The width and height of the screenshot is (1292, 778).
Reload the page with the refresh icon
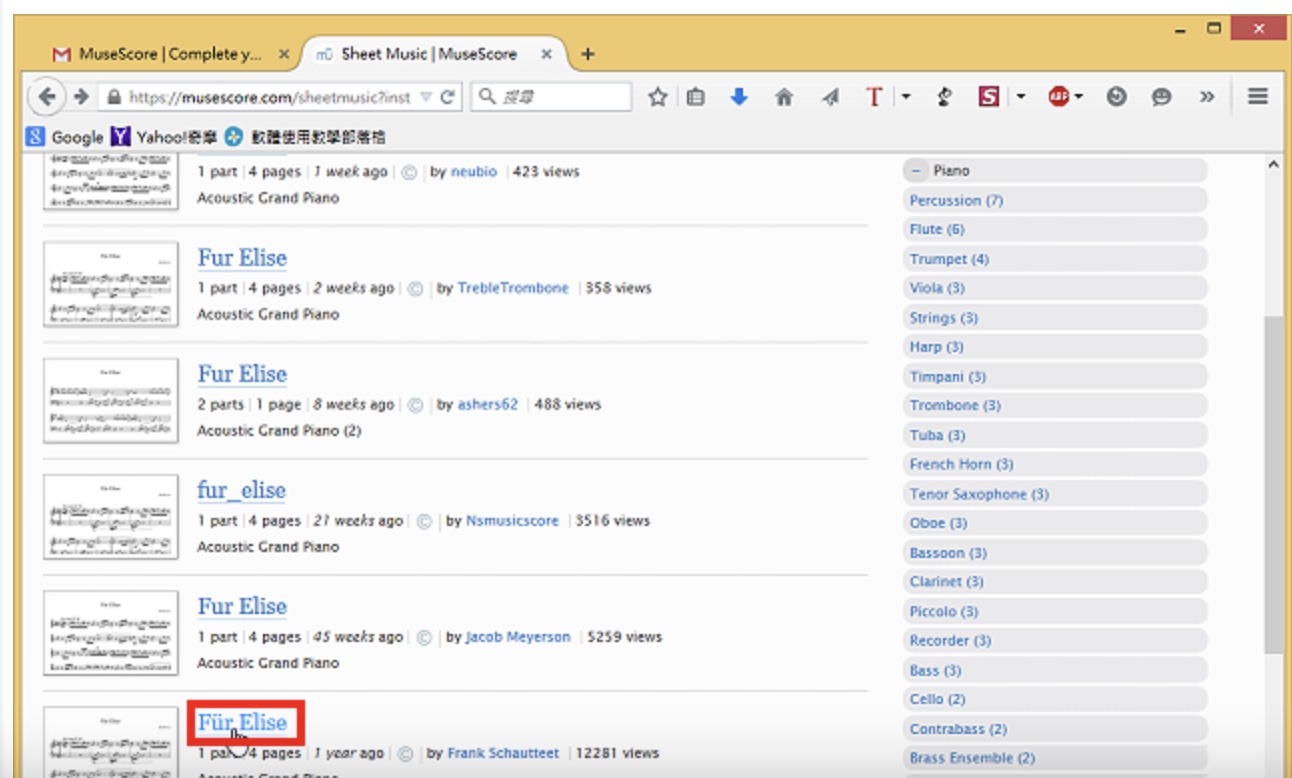(447, 97)
